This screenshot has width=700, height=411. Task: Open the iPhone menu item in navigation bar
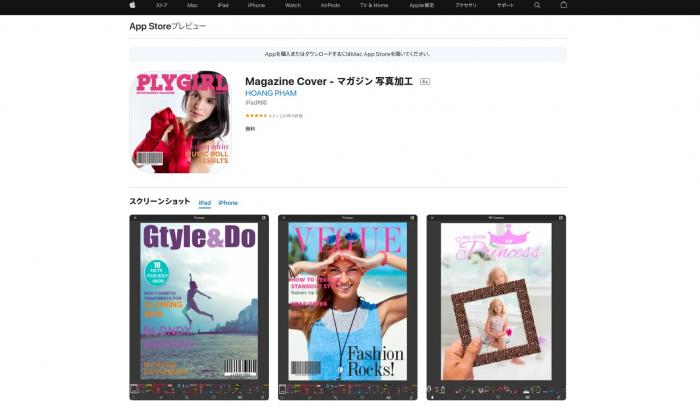[256, 5]
